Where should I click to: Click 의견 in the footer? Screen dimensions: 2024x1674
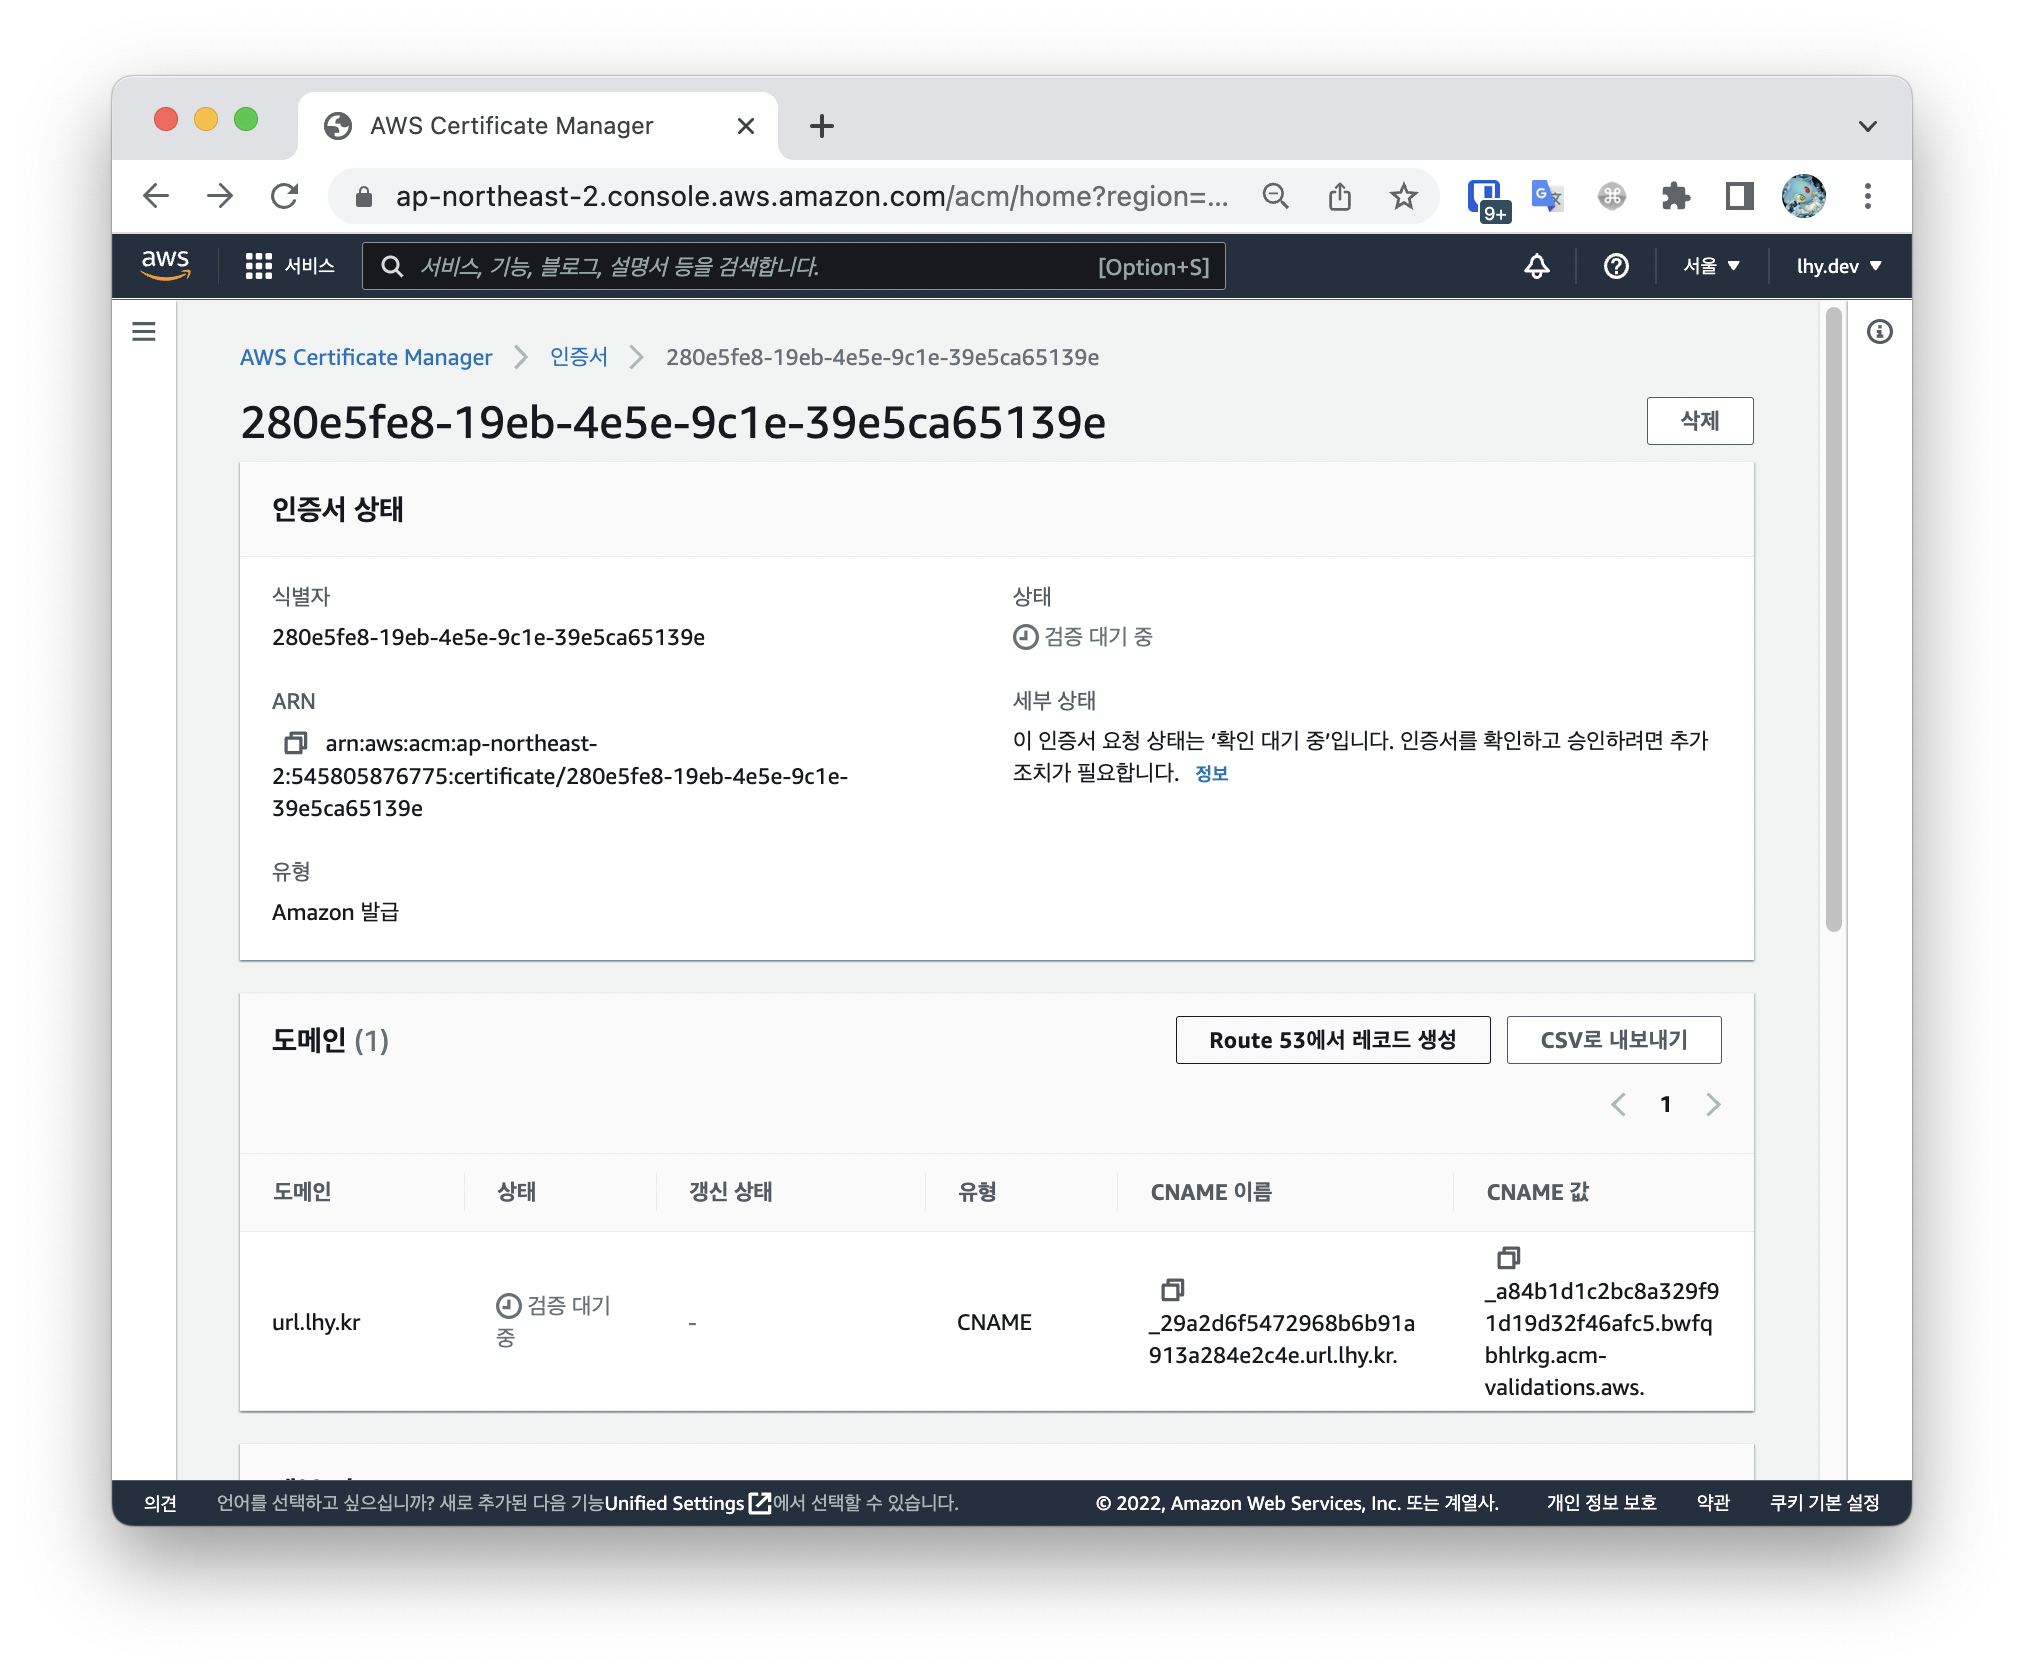point(160,1503)
